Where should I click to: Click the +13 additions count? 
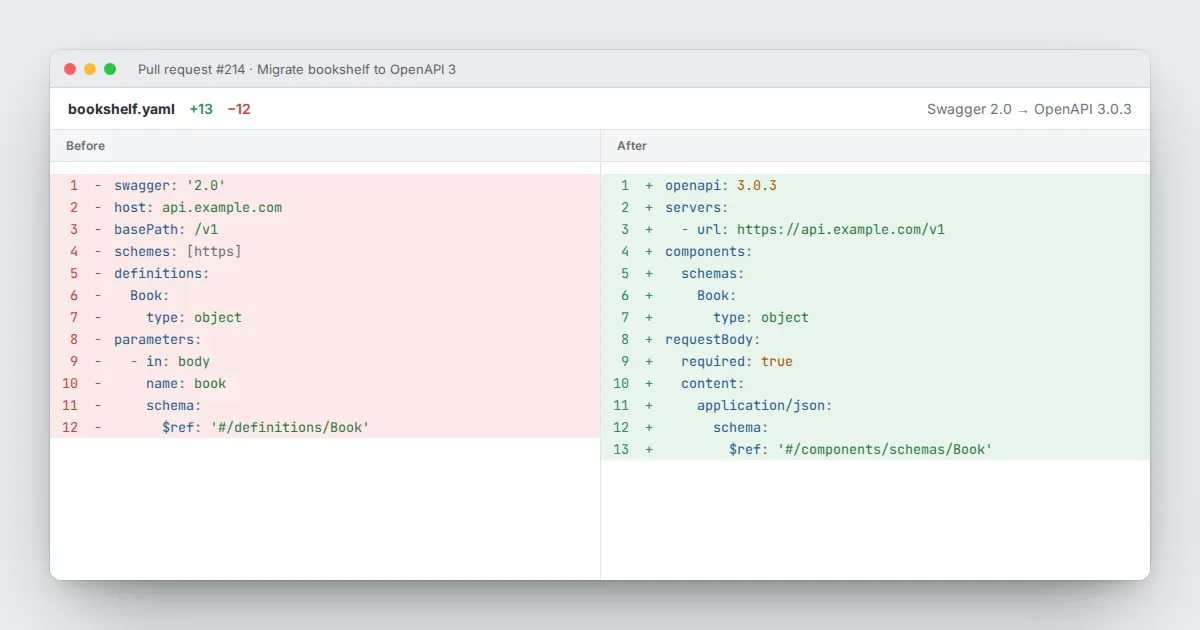tap(201, 109)
